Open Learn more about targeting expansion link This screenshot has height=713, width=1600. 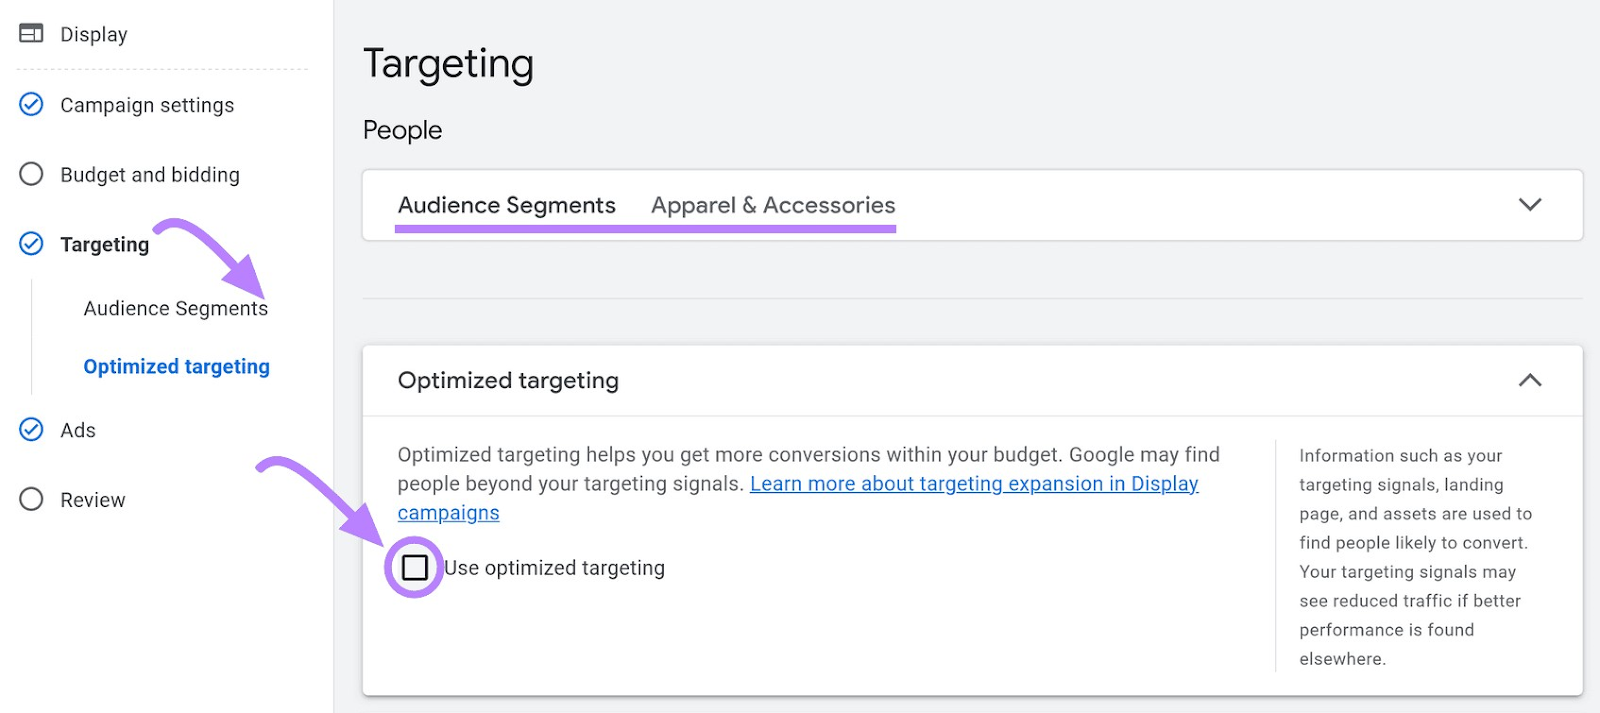973,484
